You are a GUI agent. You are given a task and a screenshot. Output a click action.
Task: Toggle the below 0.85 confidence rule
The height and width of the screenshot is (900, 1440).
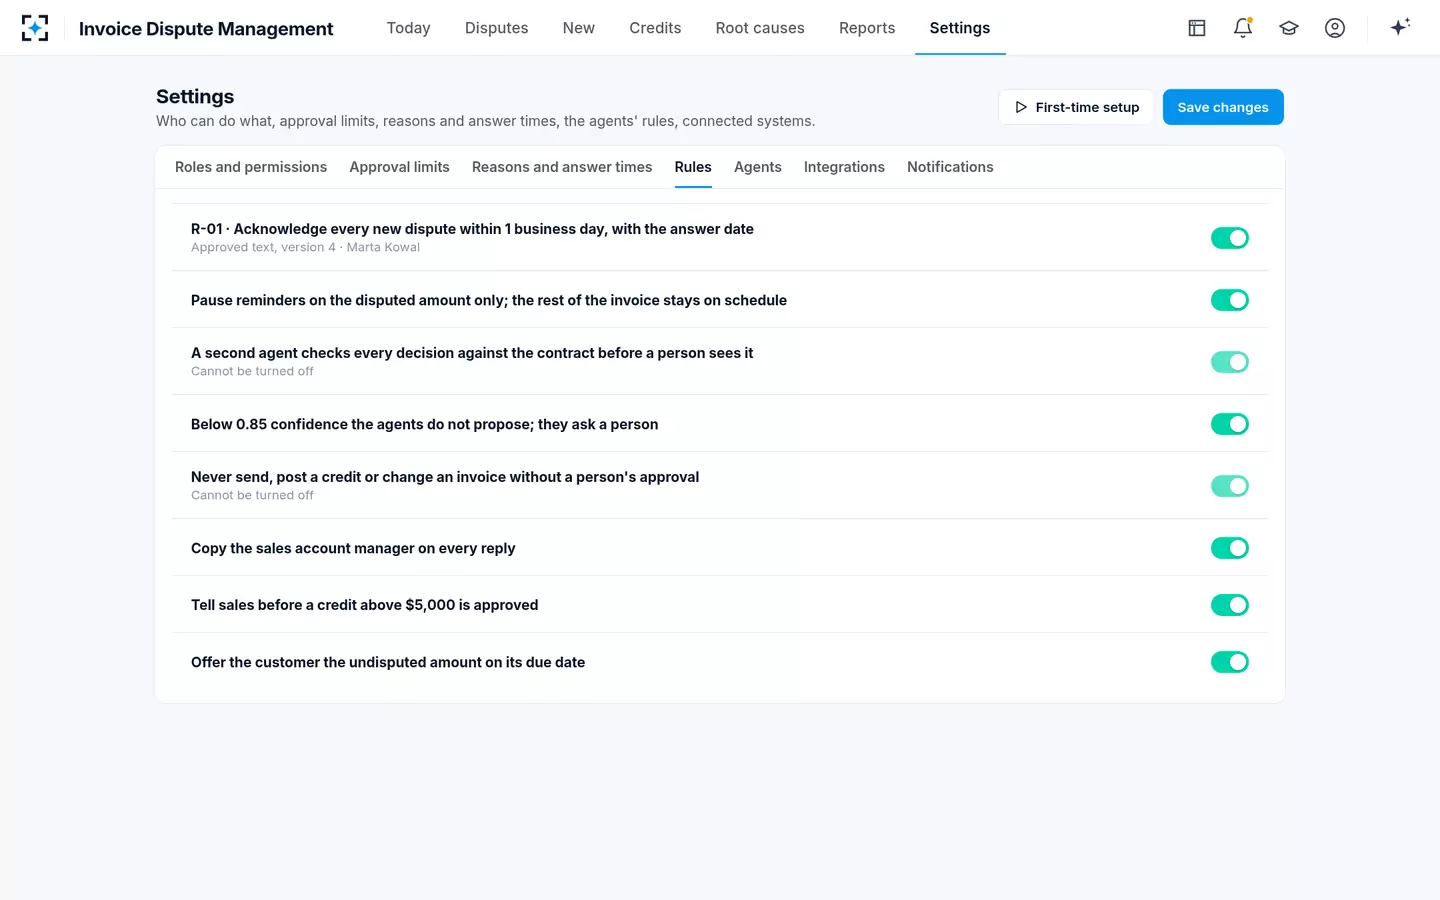point(1230,424)
